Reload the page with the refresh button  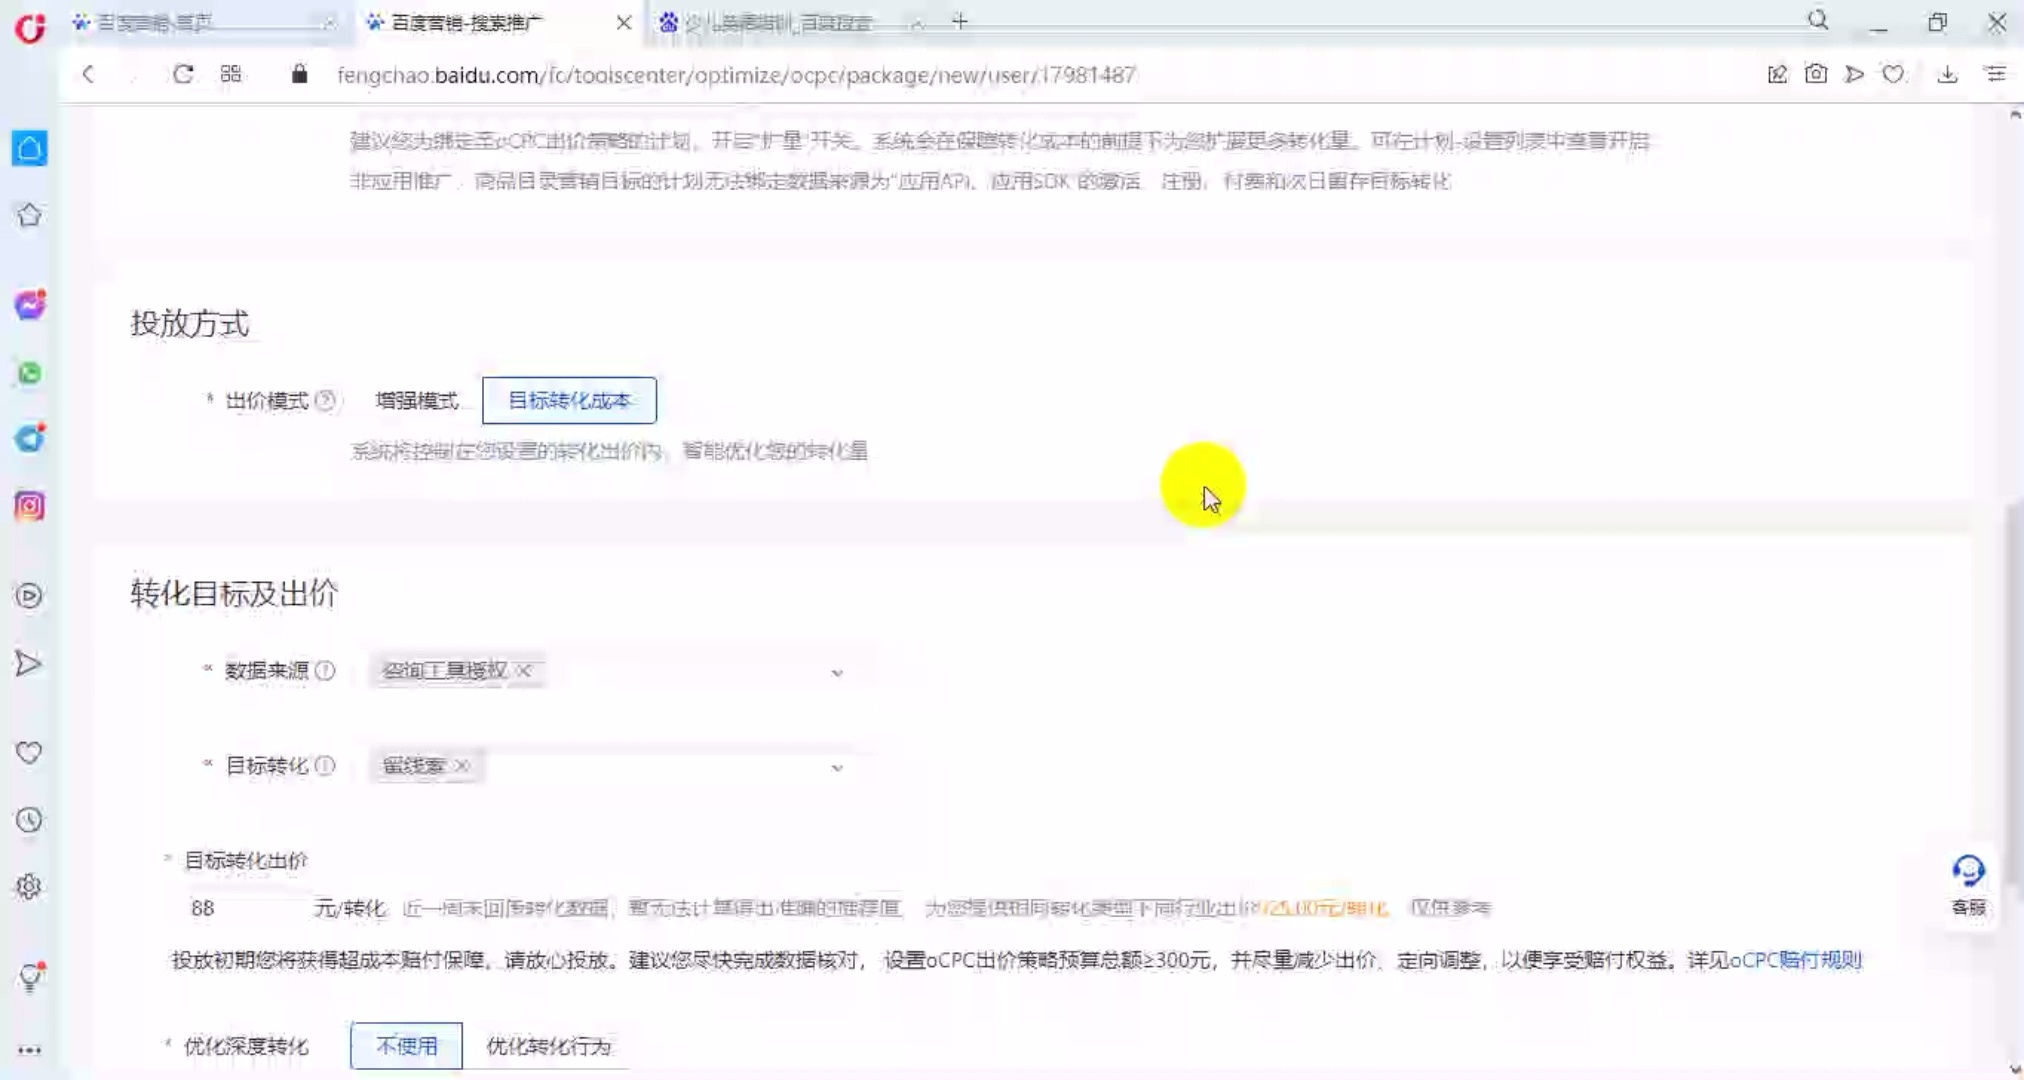click(x=183, y=73)
